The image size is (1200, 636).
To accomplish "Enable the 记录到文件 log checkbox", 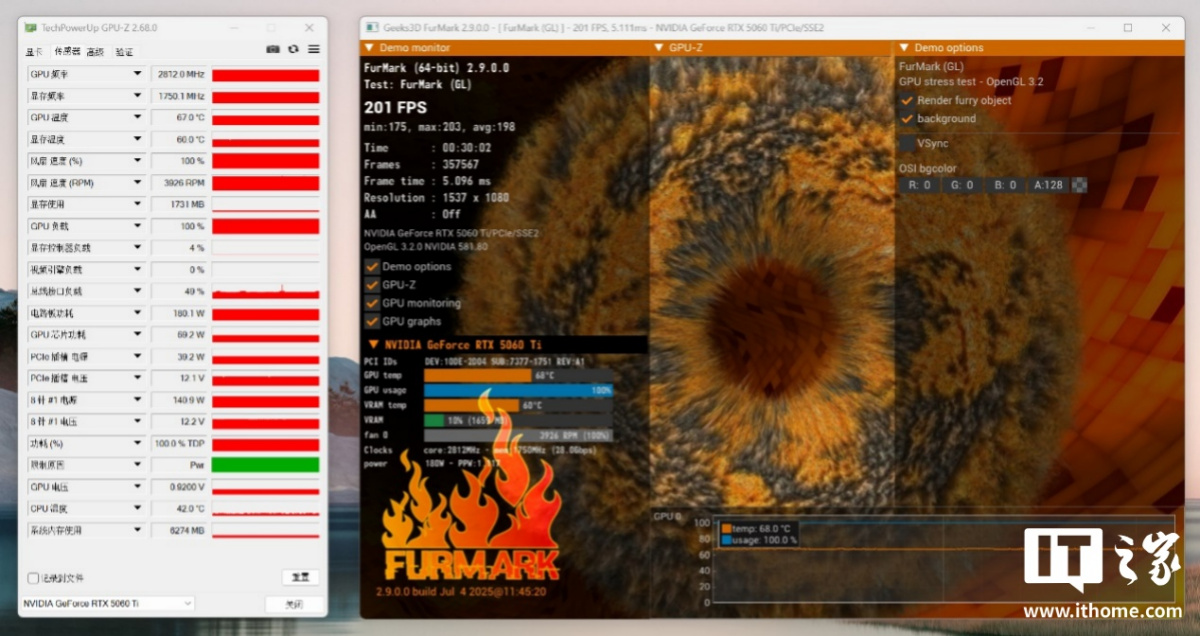I will tap(33, 578).
